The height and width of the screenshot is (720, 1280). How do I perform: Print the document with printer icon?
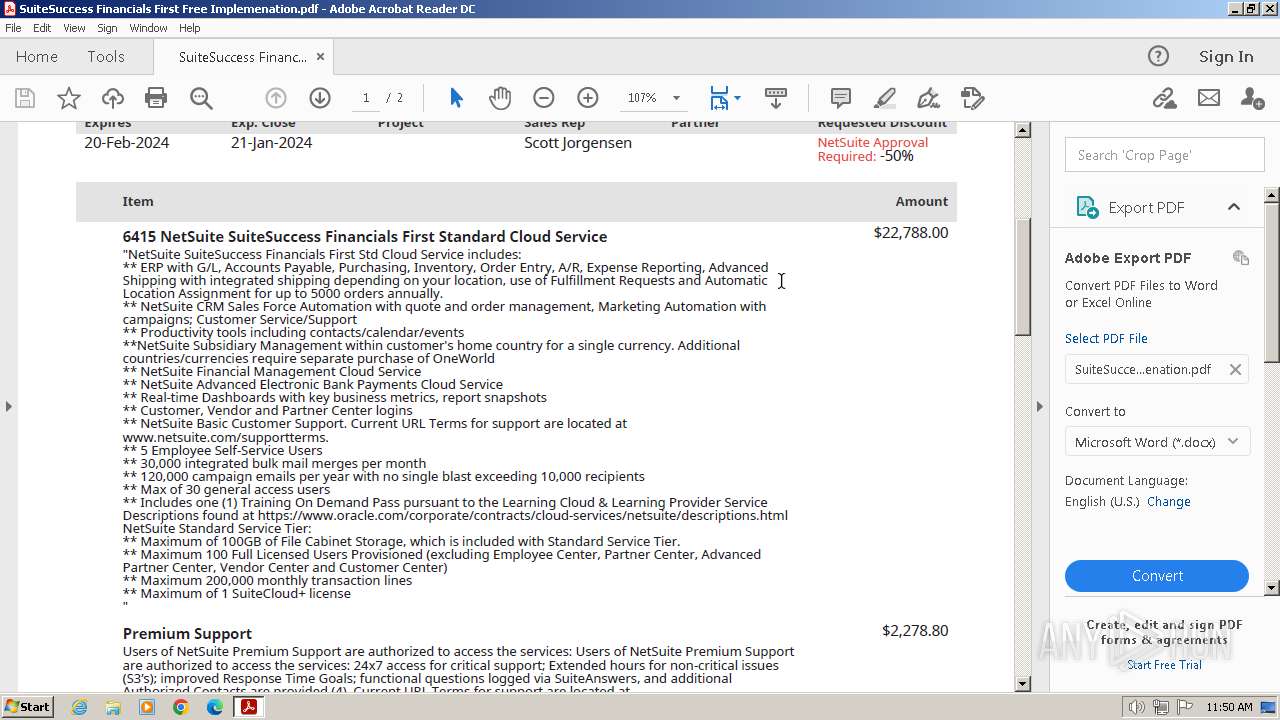coord(156,98)
